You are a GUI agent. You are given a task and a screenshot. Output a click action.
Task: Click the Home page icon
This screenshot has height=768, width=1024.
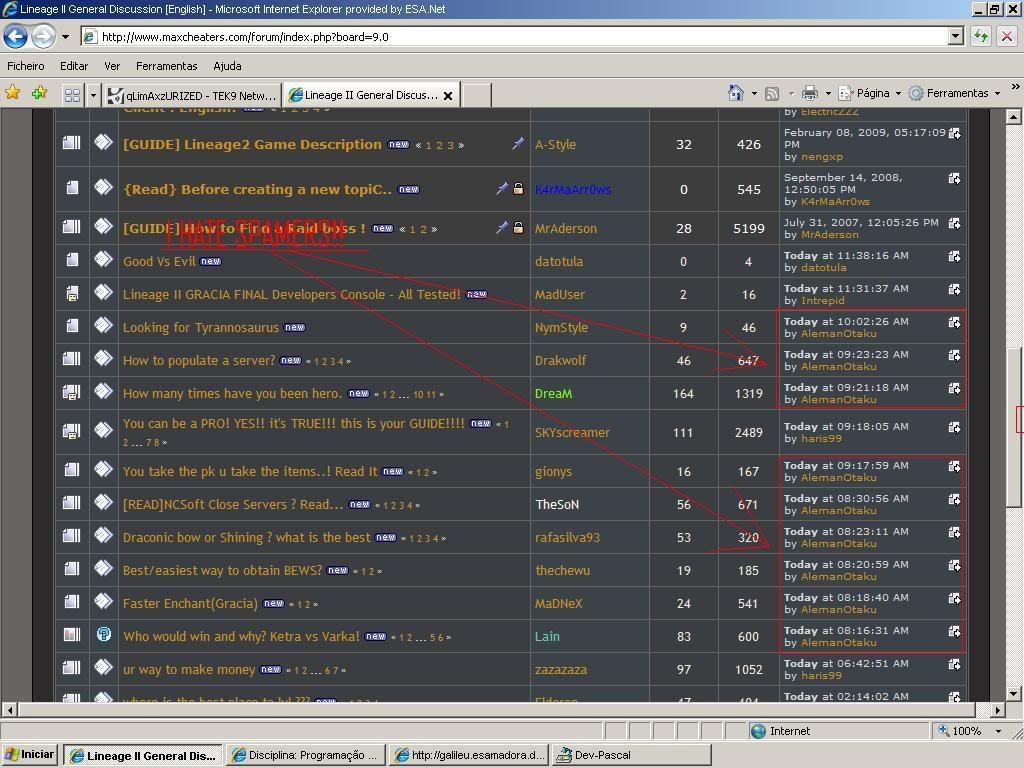point(736,93)
